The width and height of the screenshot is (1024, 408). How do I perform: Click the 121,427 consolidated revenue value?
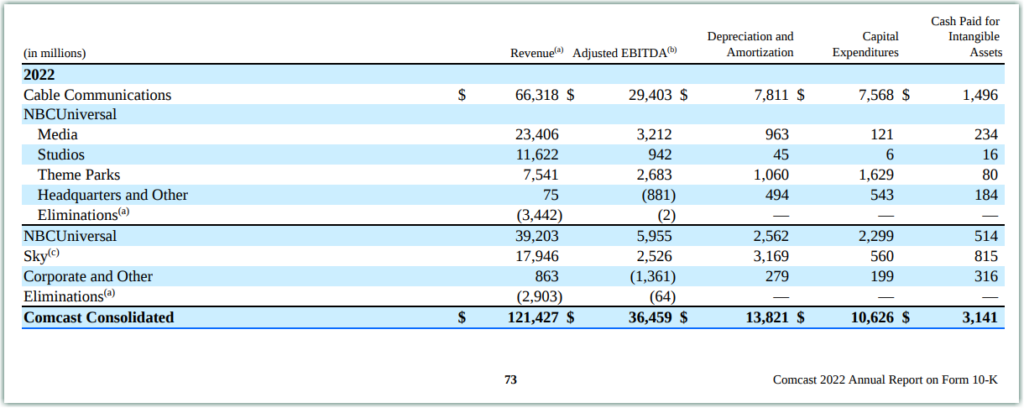tap(530, 318)
